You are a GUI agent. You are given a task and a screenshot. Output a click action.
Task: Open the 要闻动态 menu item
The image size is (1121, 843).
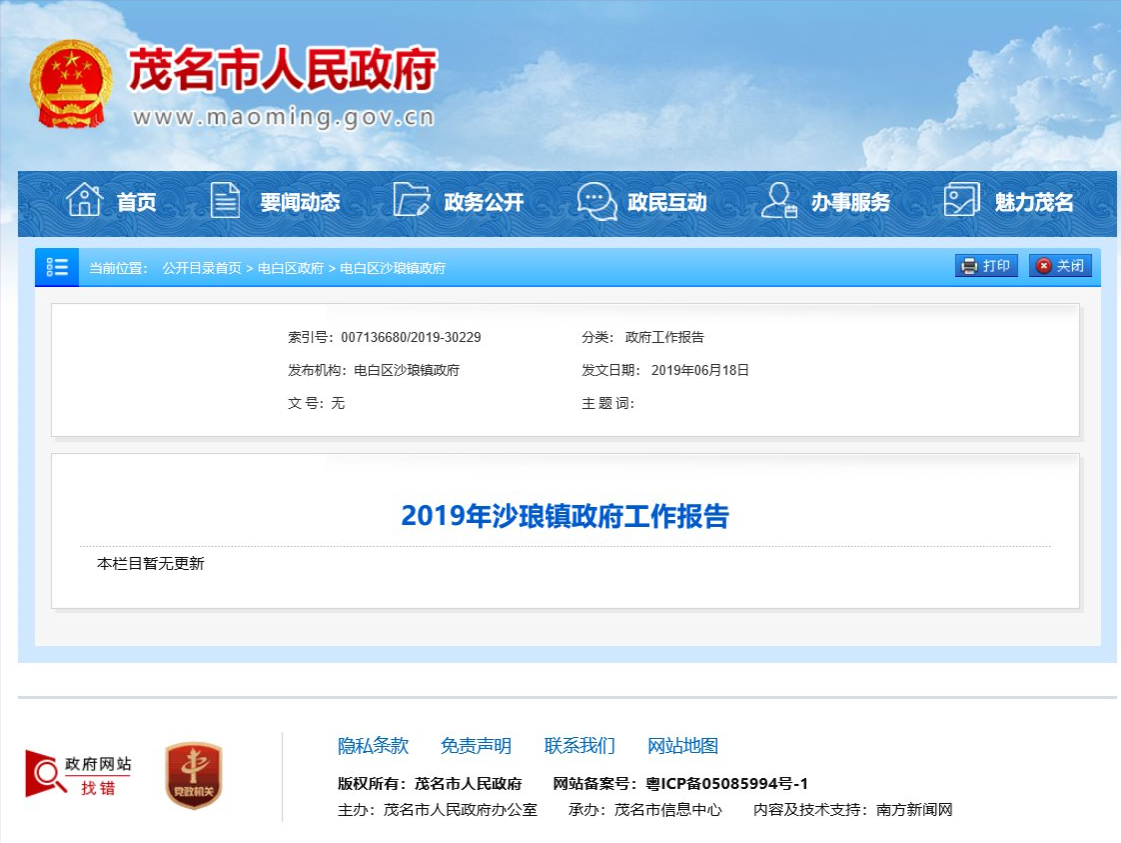click(x=300, y=201)
